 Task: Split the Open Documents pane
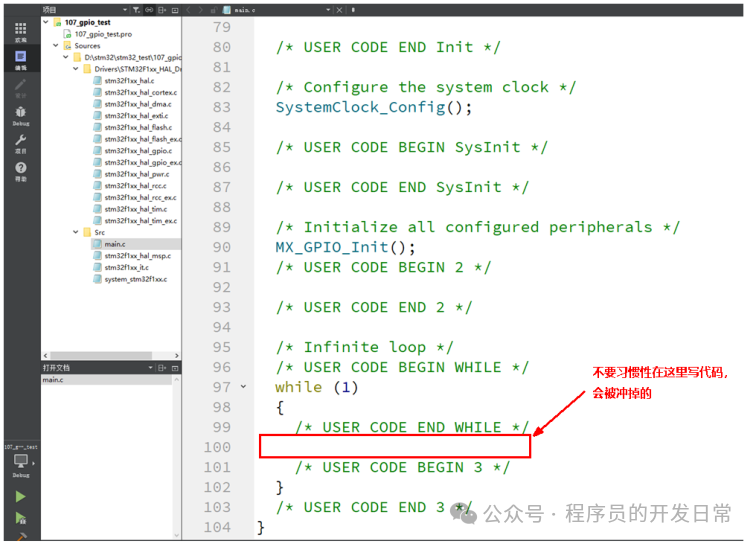click(x=162, y=368)
